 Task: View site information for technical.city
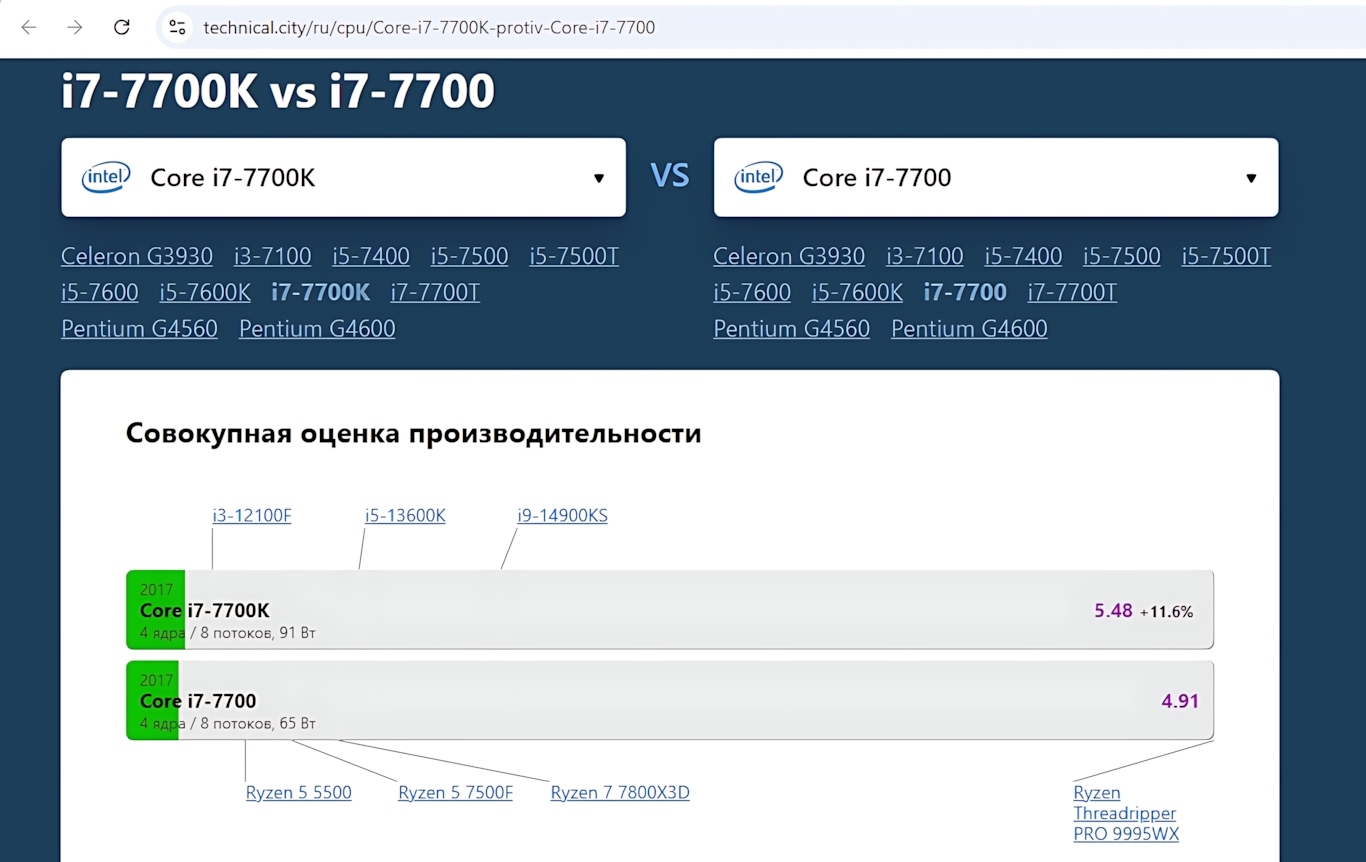(x=177, y=27)
